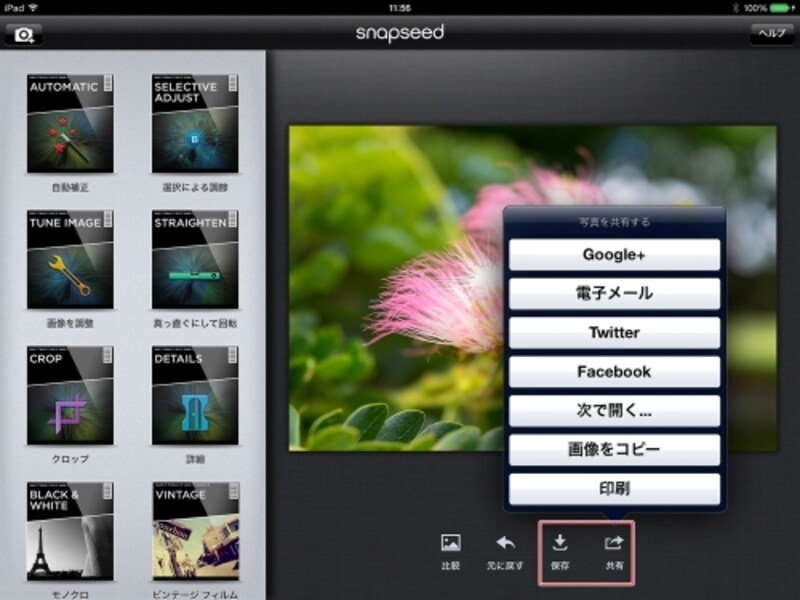Share photo to Twitter
The width and height of the screenshot is (800, 600).
coord(614,333)
